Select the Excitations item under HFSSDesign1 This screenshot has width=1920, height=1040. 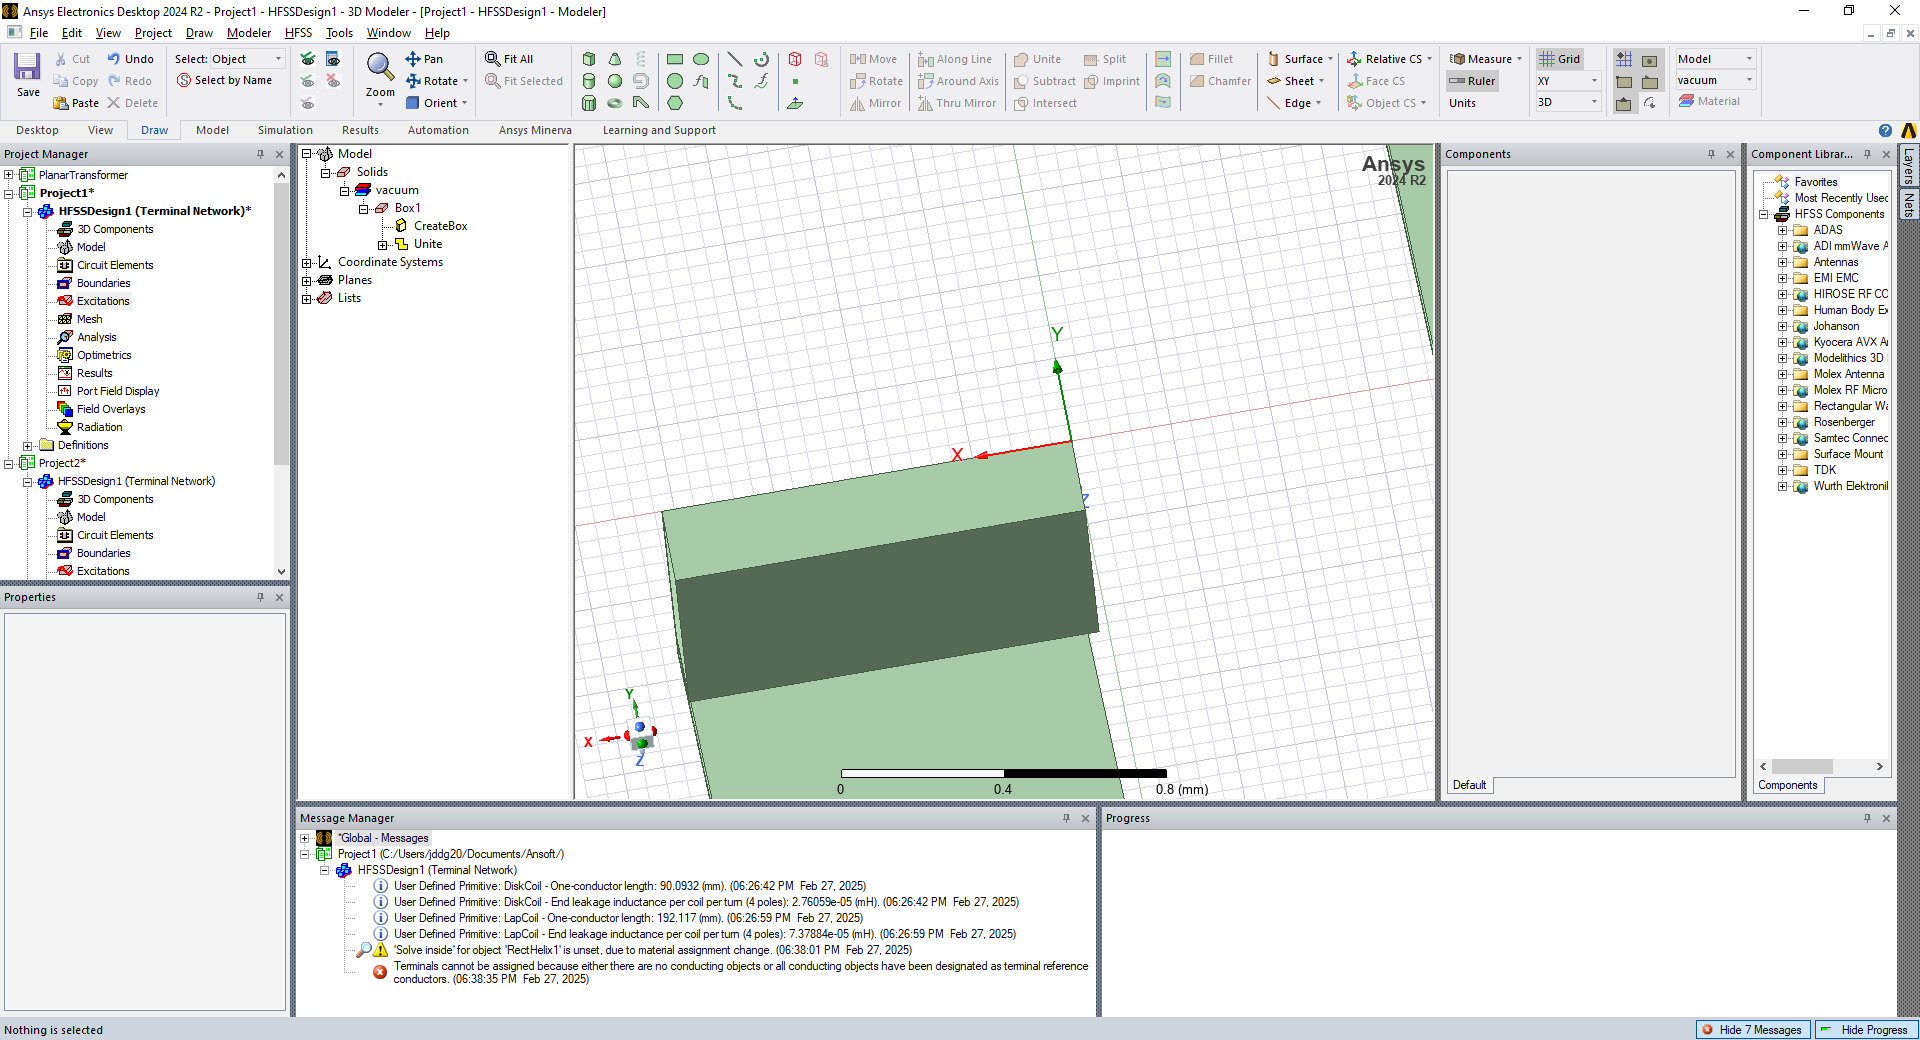[x=103, y=301]
